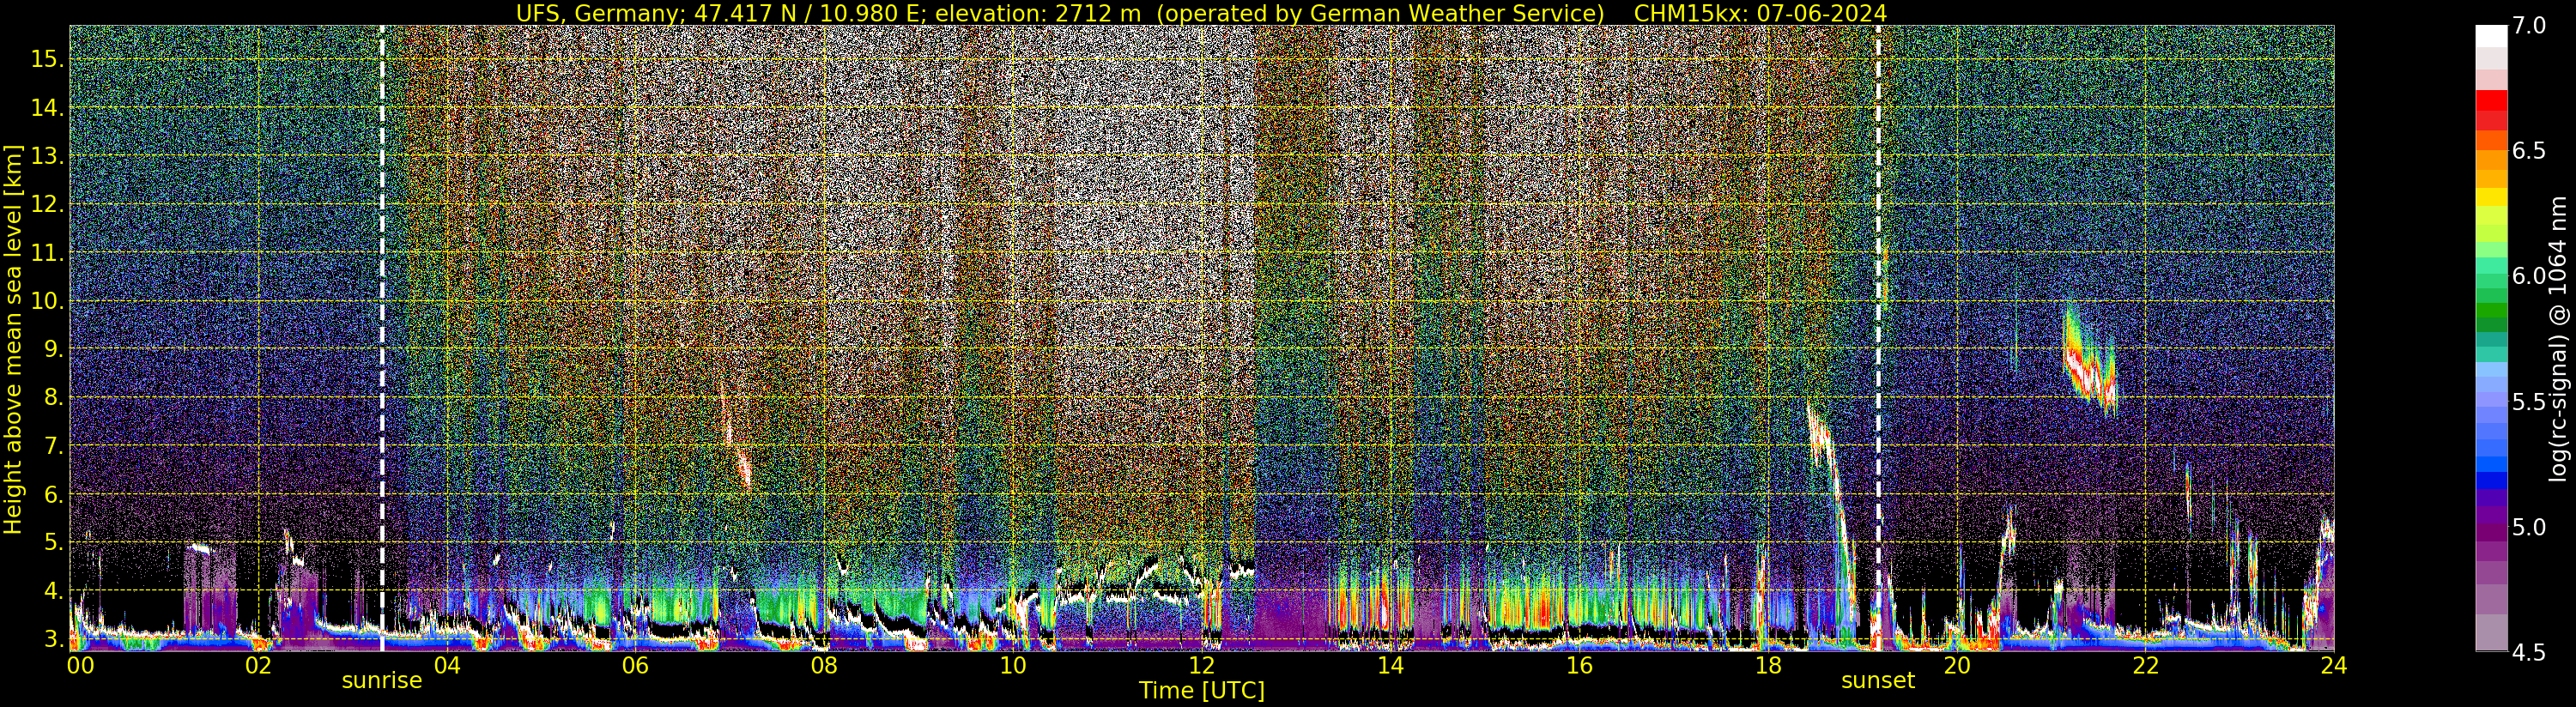This screenshot has width=2576, height=707.
Task: Click the height tick label '15.'
Action: 47,59
